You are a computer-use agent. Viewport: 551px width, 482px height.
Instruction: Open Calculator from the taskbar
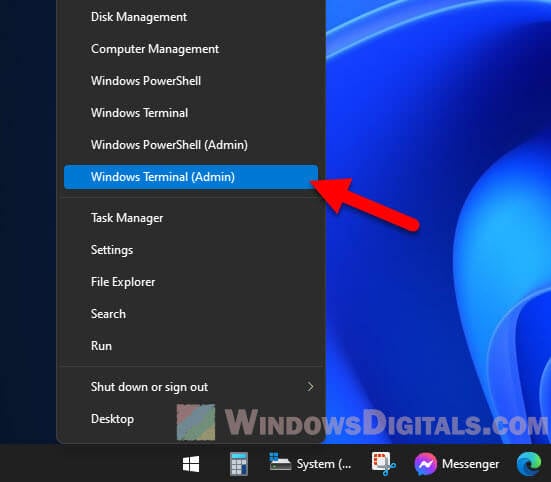coord(239,464)
